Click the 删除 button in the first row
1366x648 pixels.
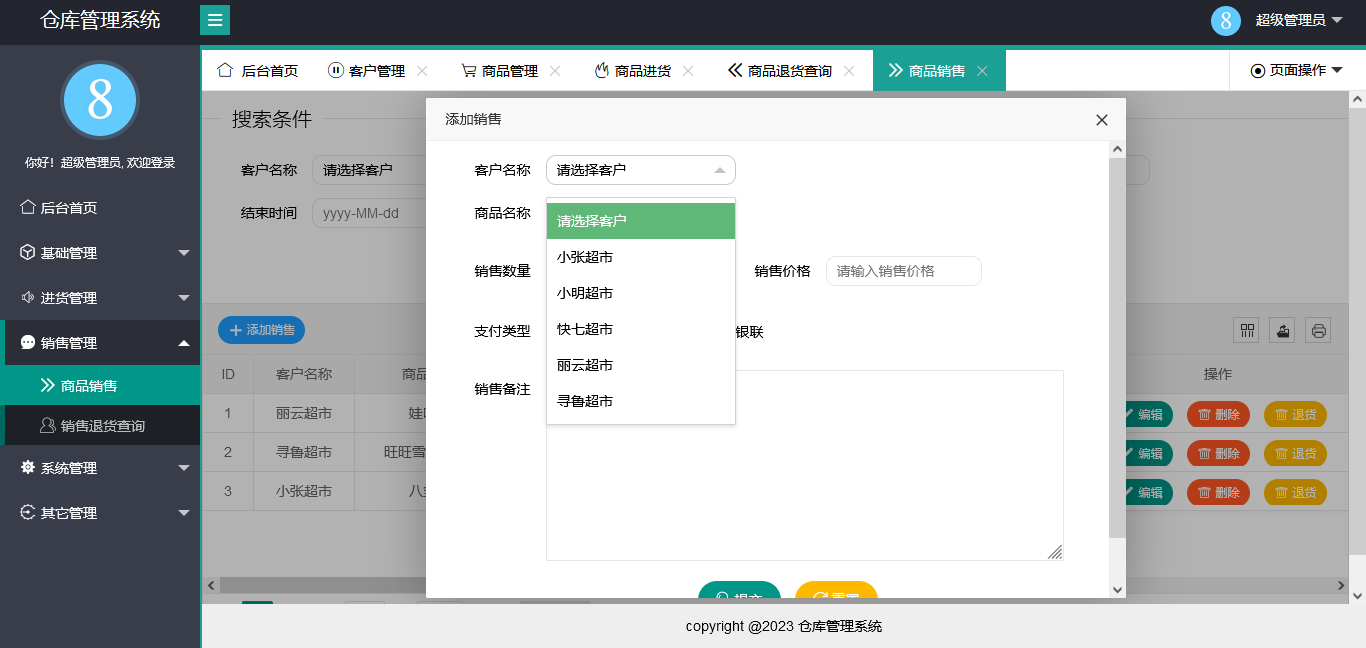(x=1218, y=414)
